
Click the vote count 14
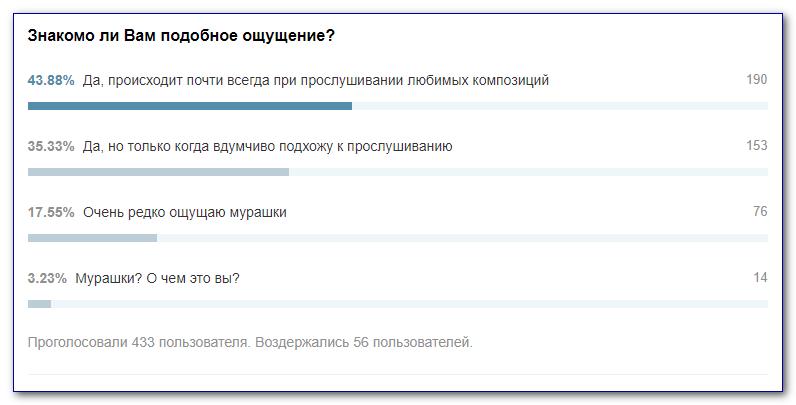(x=760, y=278)
